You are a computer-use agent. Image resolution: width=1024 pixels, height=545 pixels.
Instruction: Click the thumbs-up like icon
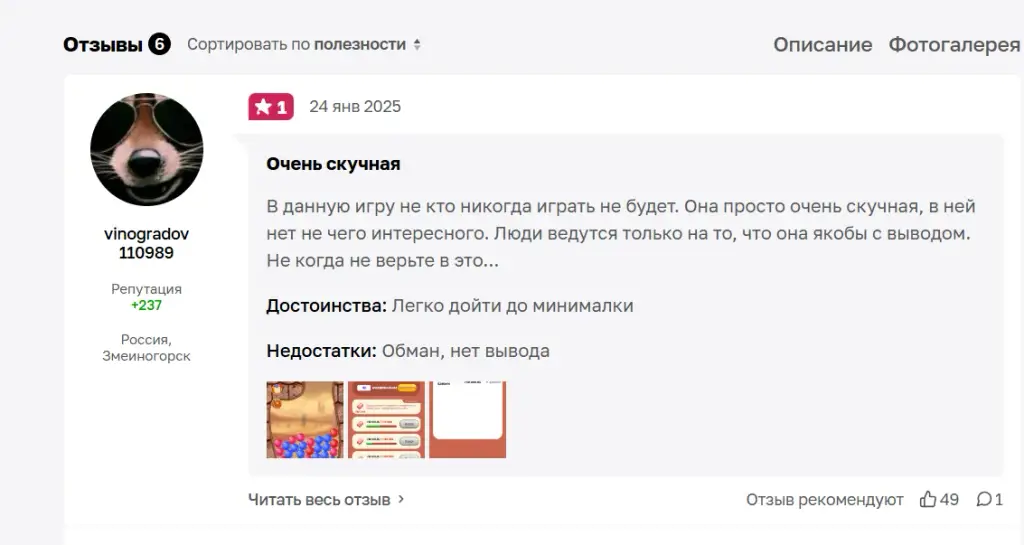pyautogui.click(x=928, y=499)
